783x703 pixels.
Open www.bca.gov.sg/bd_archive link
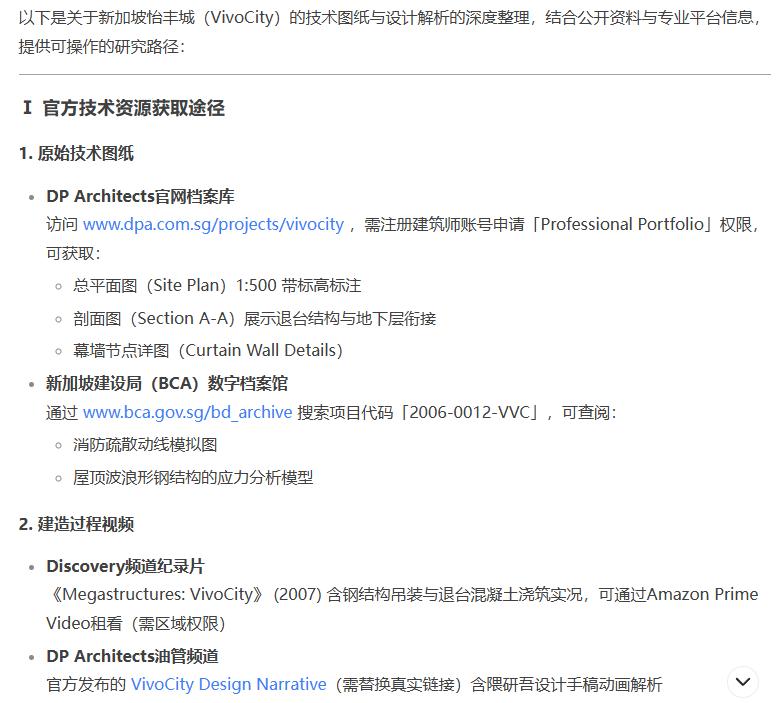tap(187, 412)
